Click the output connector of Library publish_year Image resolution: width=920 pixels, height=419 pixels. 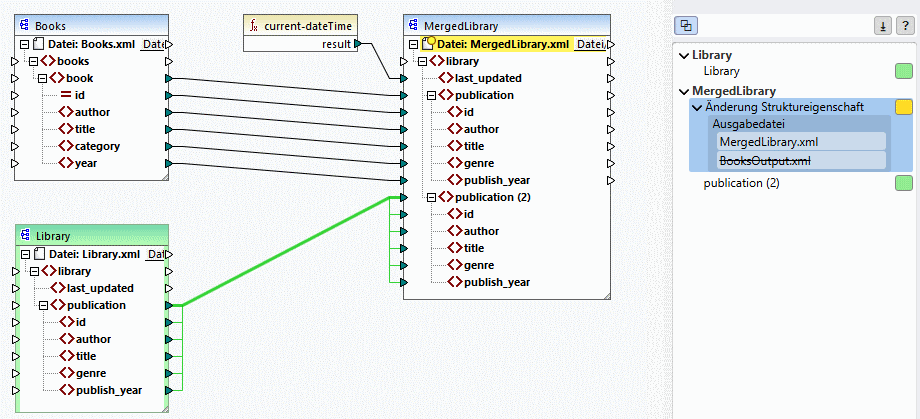tap(169, 390)
